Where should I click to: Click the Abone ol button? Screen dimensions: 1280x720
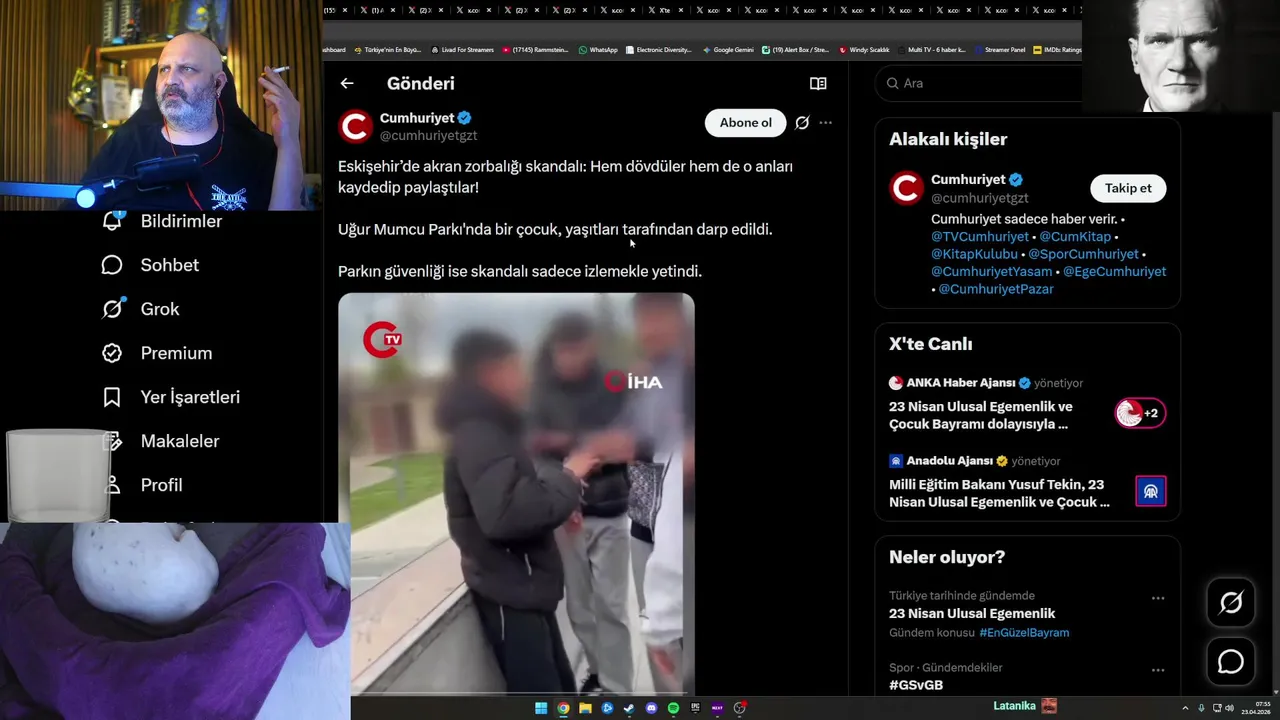coord(746,123)
